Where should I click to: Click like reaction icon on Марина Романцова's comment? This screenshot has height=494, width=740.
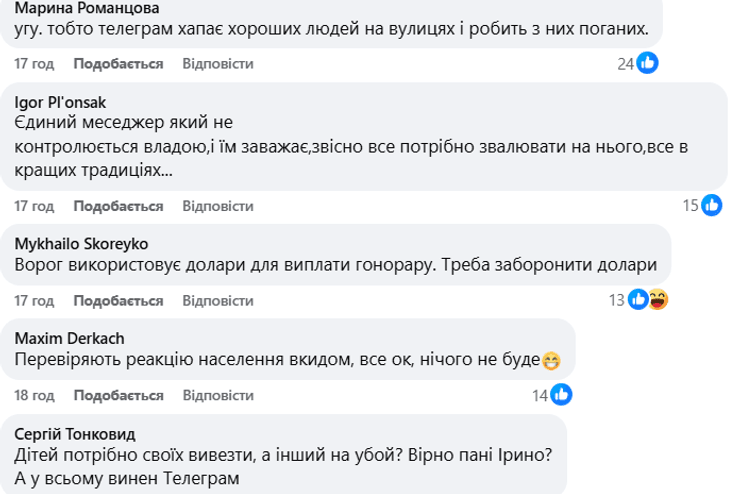pyautogui.click(x=647, y=63)
